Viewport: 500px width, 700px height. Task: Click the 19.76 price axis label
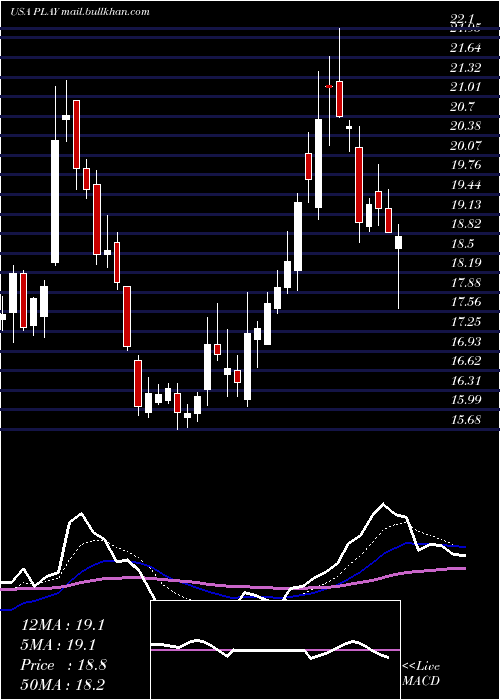(x=466, y=165)
